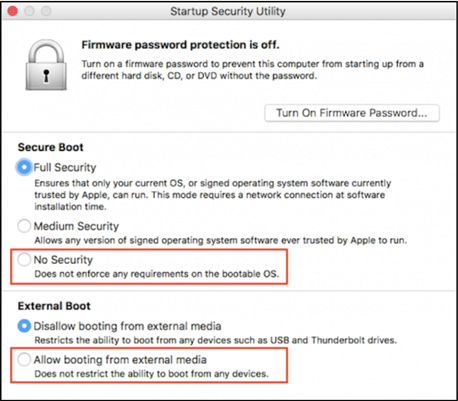Click the 'Turn on a firmware password' description

tap(253, 70)
